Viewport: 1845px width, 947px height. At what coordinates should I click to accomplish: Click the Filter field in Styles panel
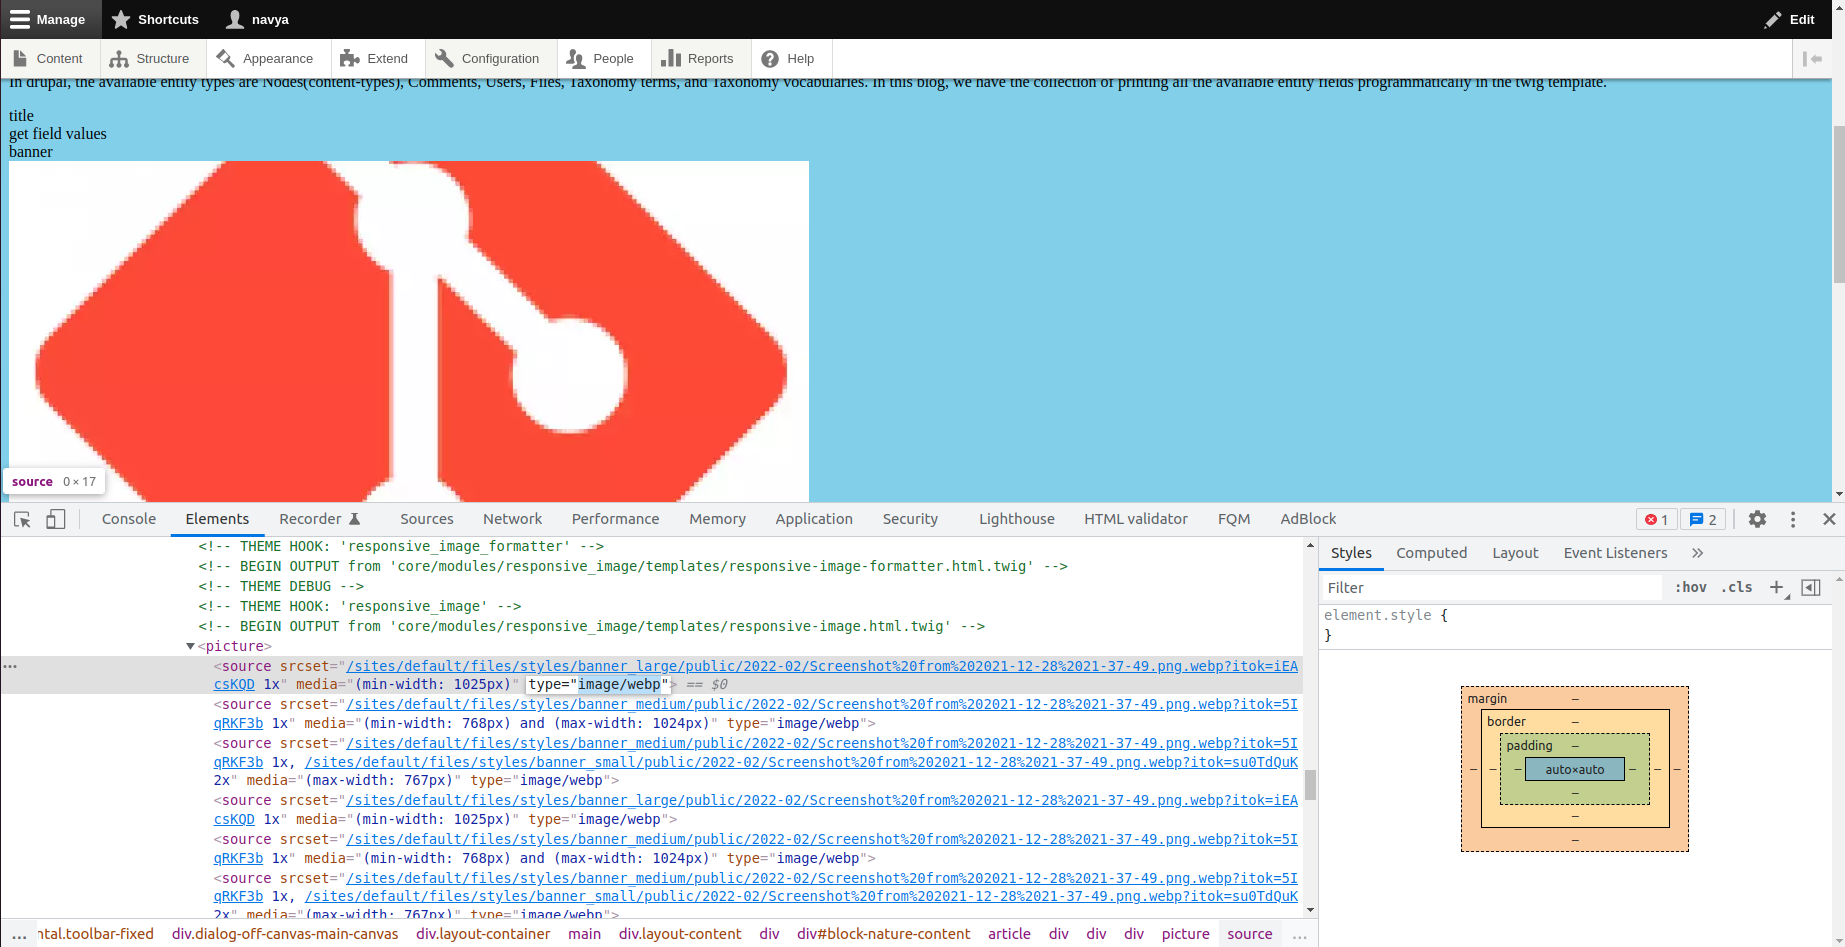click(1450, 587)
